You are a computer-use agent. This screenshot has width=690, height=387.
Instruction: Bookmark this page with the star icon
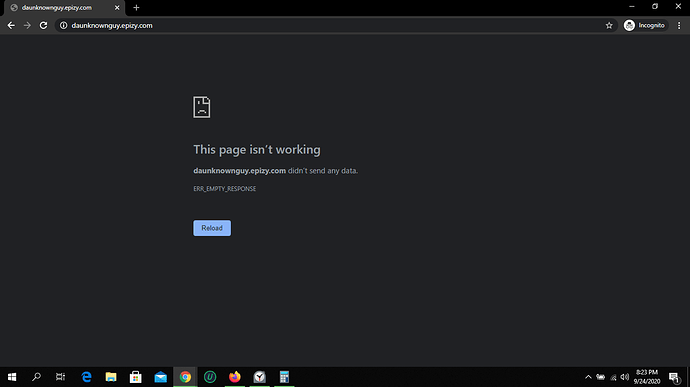coord(609,26)
